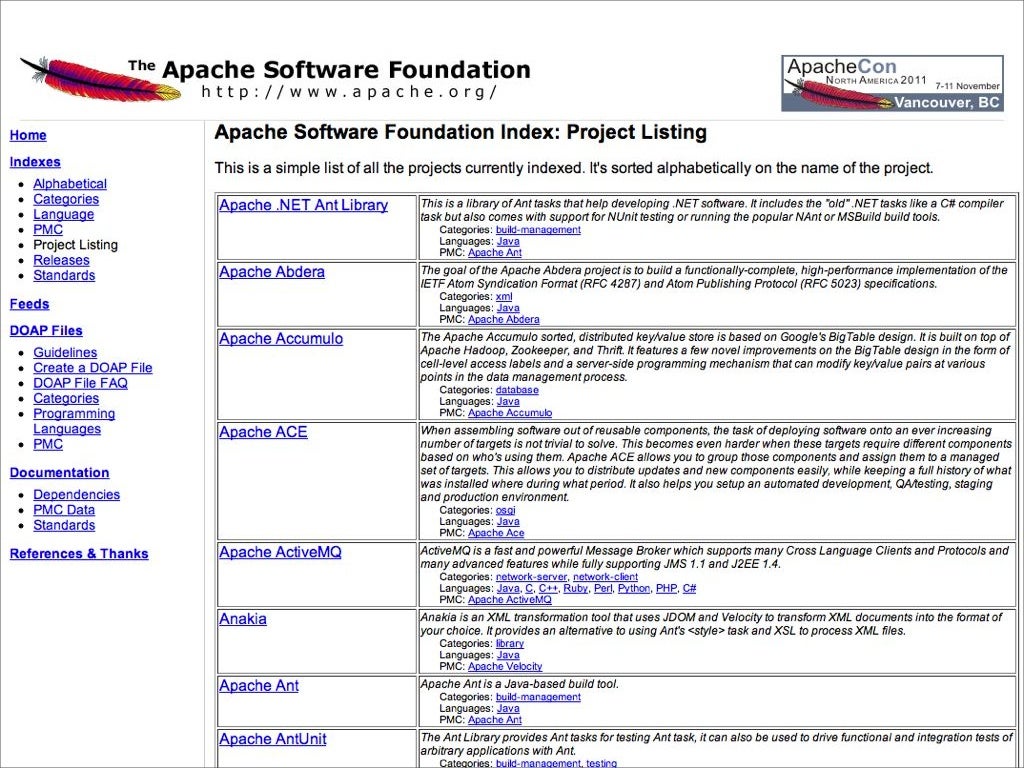Open the Apache ACE project link
Screen dimensions: 1024x768
[x=263, y=432]
